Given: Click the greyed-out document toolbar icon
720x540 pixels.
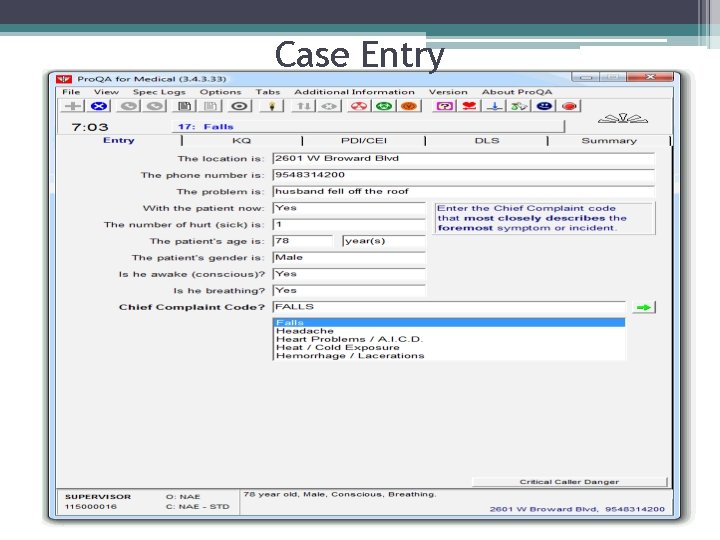Looking at the screenshot, I should coord(211,107).
